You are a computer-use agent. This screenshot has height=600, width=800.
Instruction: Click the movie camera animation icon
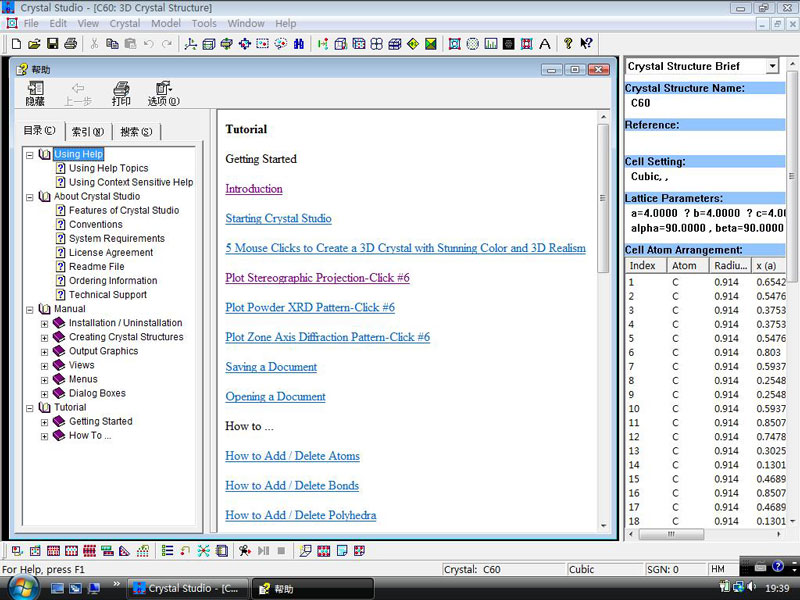tap(245, 551)
